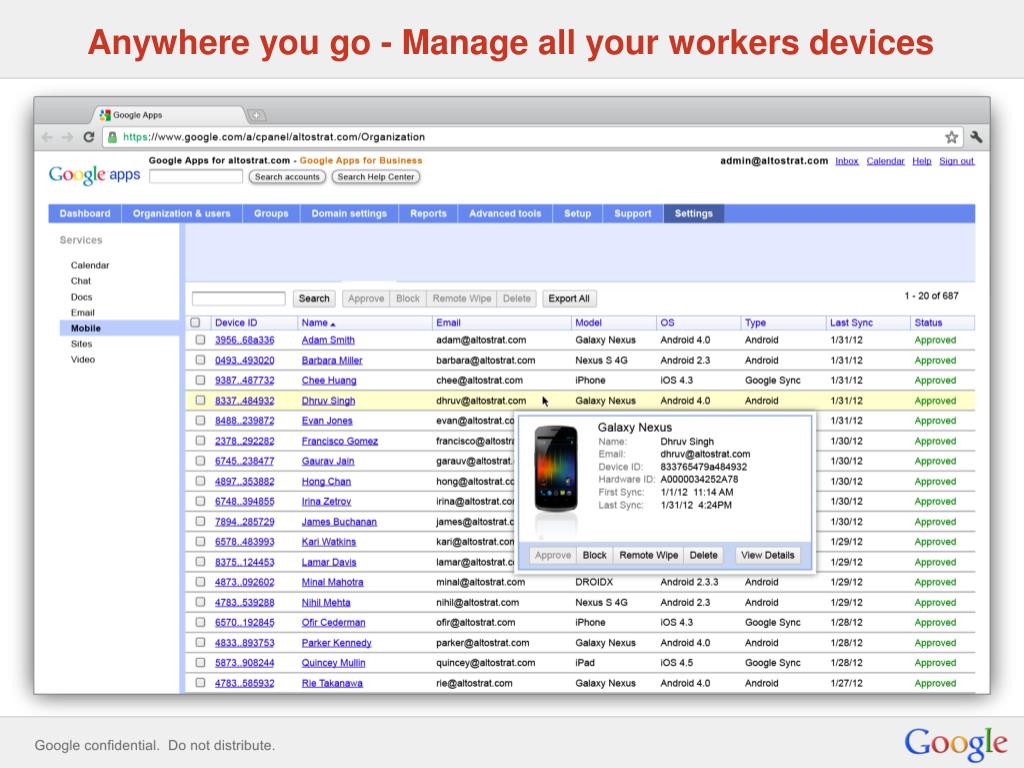The height and width of the screenshot is (768, 1024).
Task: Select the Francisco Gomez row checkbox
Action: pyautogui.click(x=200, y=441)
